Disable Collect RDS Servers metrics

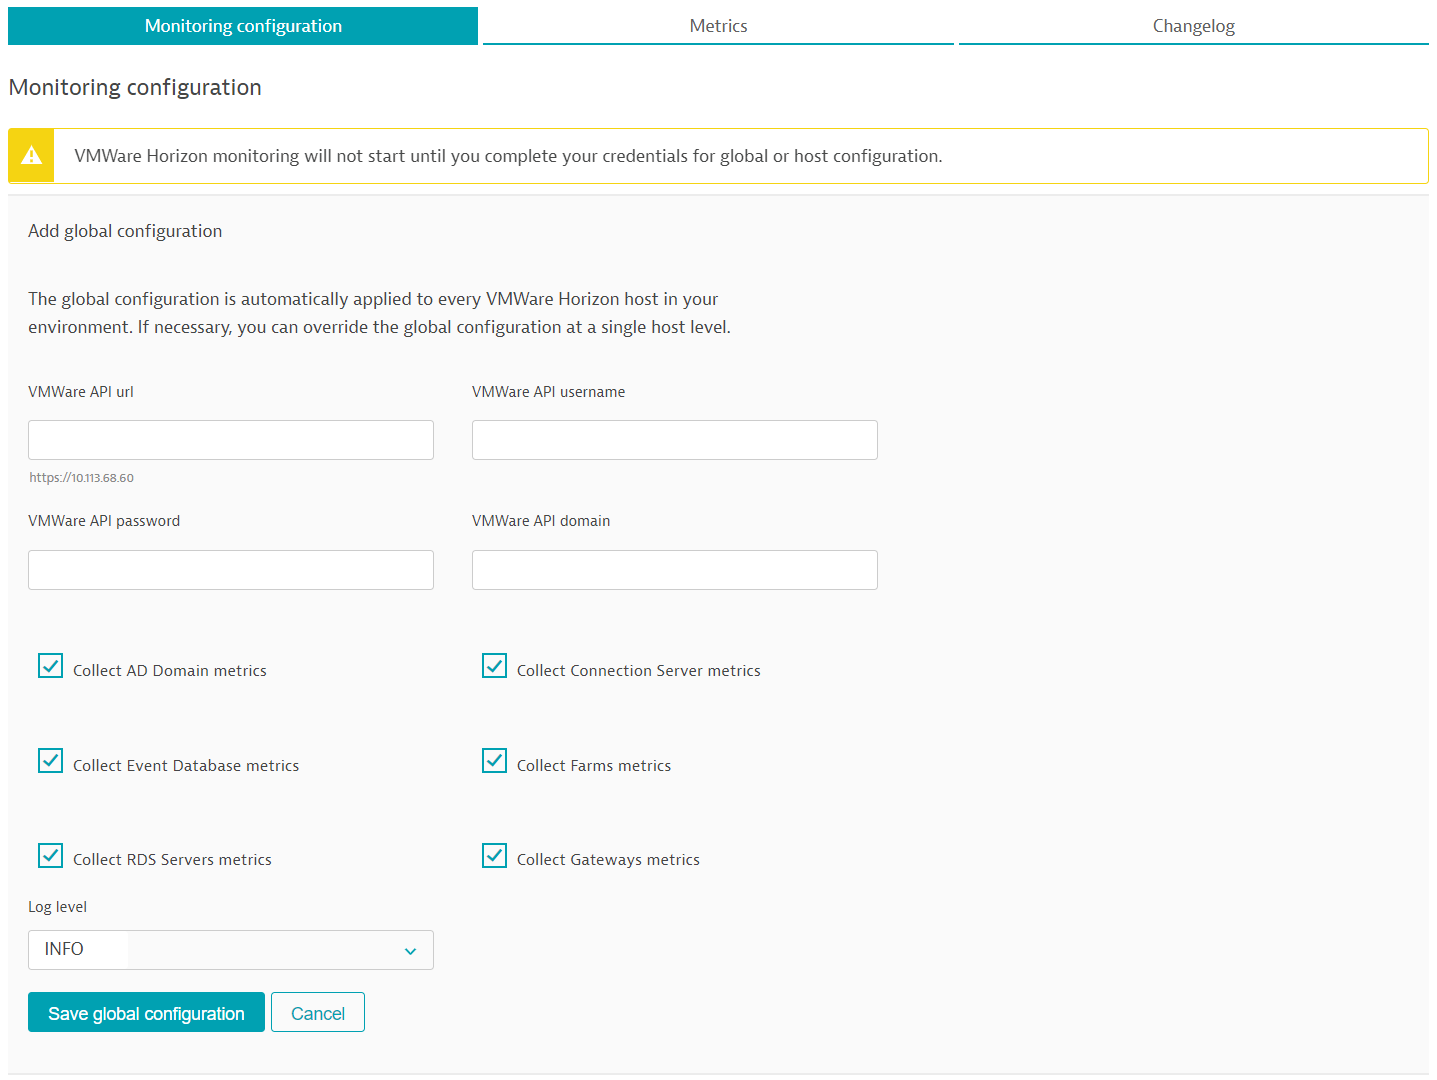point(51,856)
